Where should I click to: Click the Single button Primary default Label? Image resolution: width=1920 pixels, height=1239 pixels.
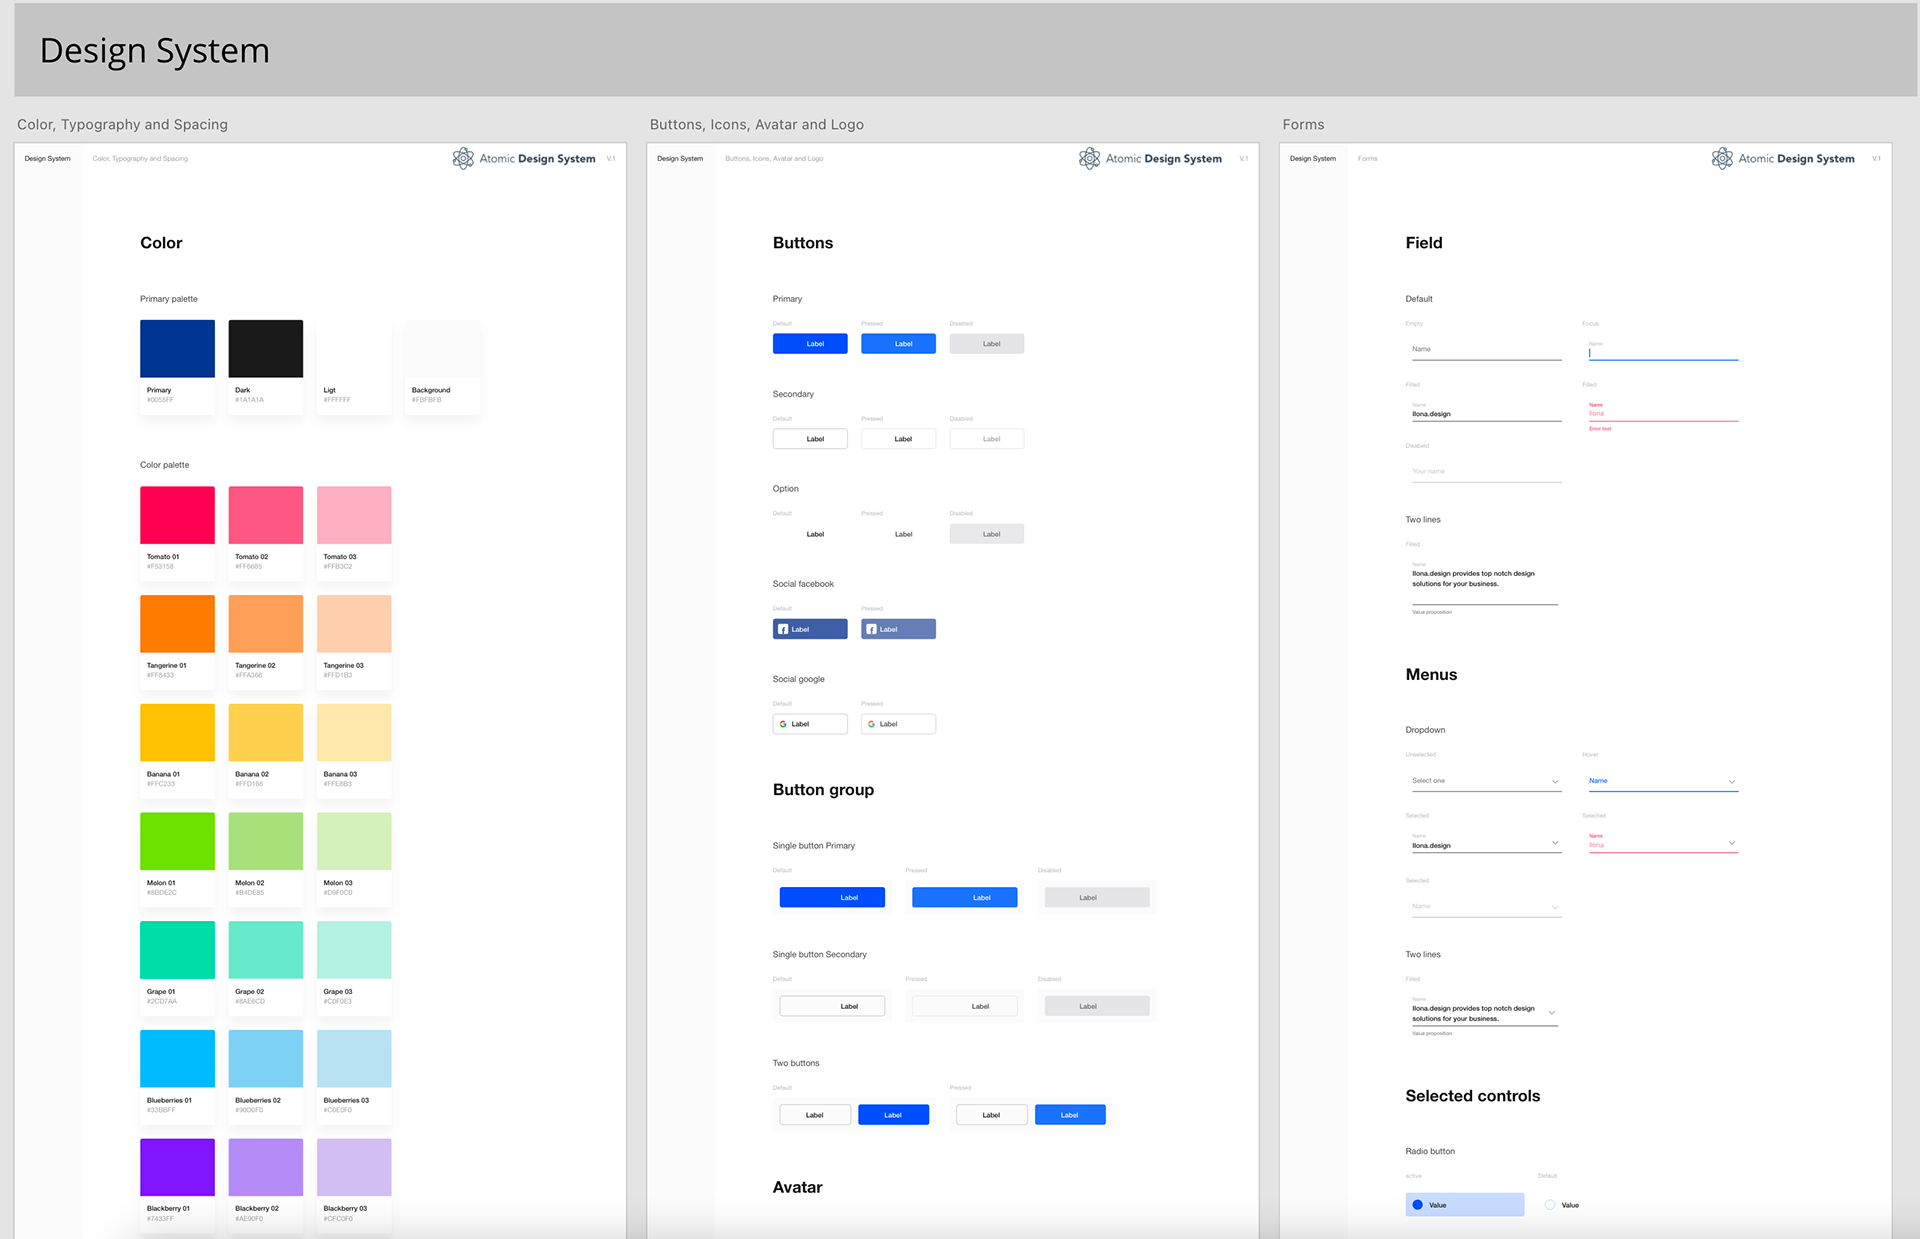(x=832, y=897)
